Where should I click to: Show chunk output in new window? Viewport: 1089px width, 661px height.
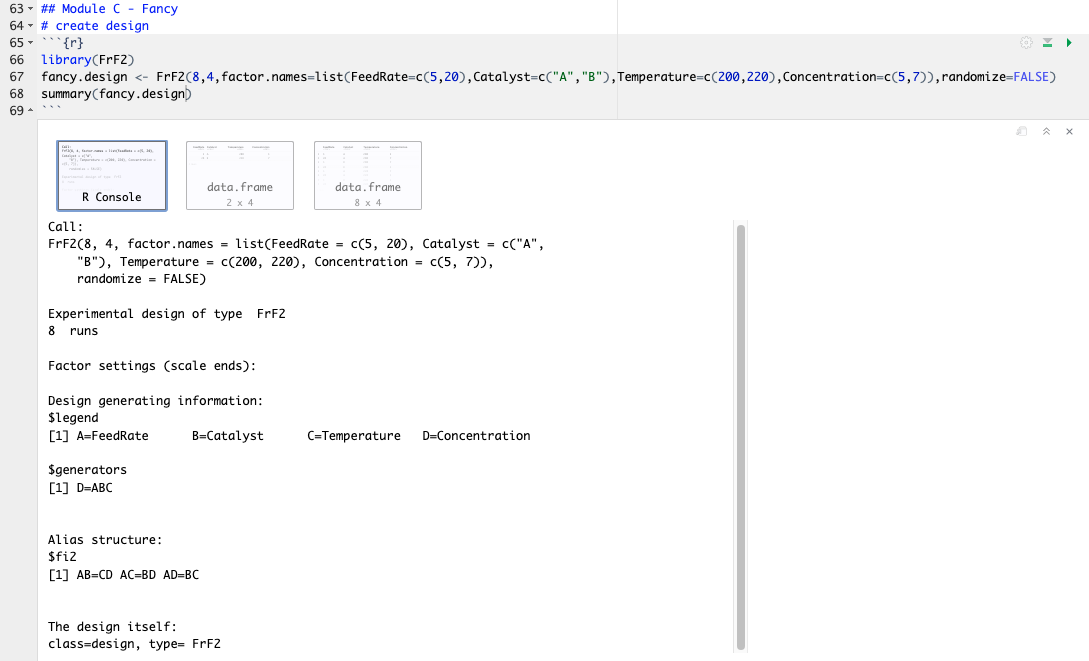(x=1022, y=131)
